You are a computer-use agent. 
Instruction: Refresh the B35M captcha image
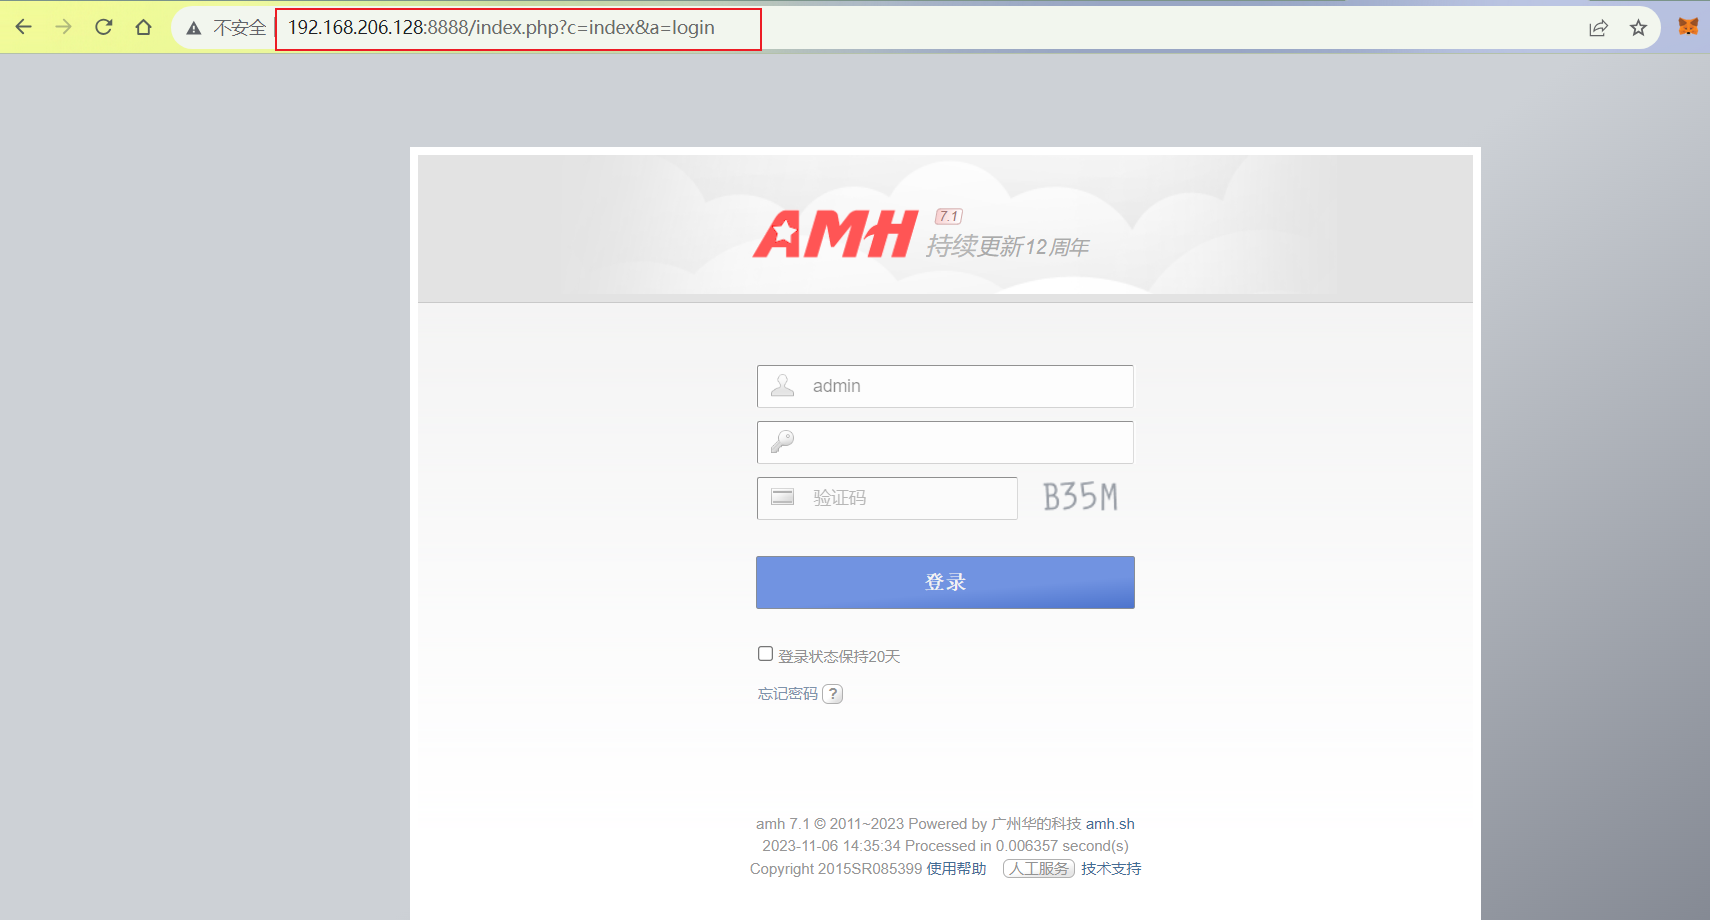point(1080,497)
